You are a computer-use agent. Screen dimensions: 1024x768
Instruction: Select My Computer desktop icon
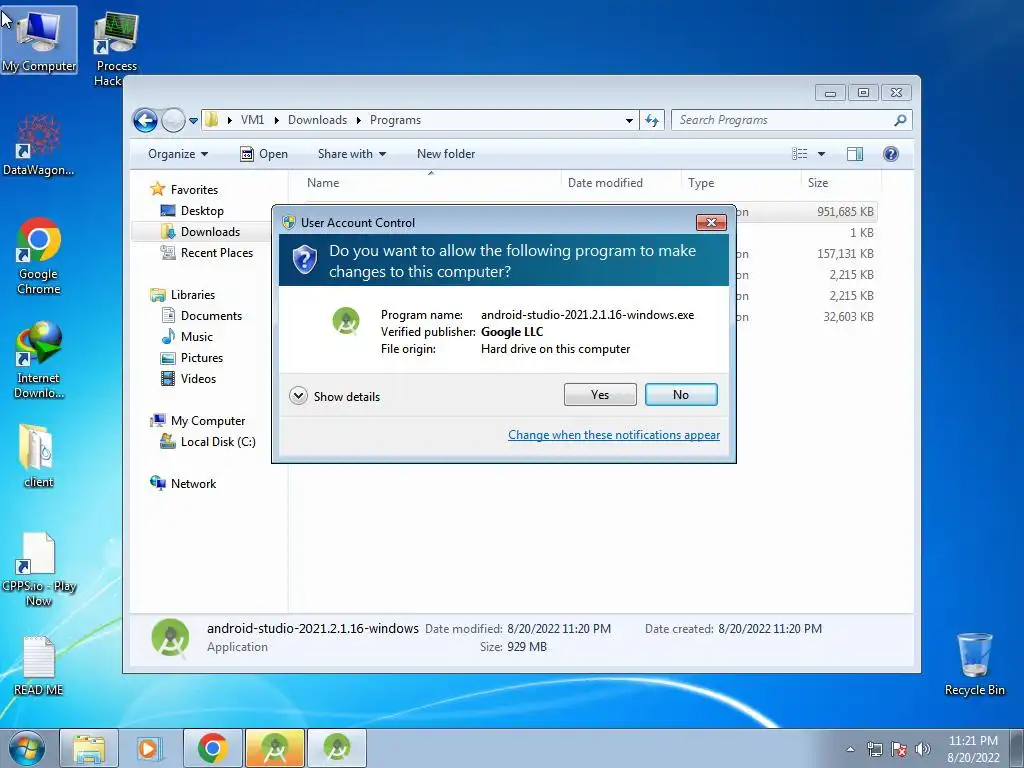click(39, 40)
